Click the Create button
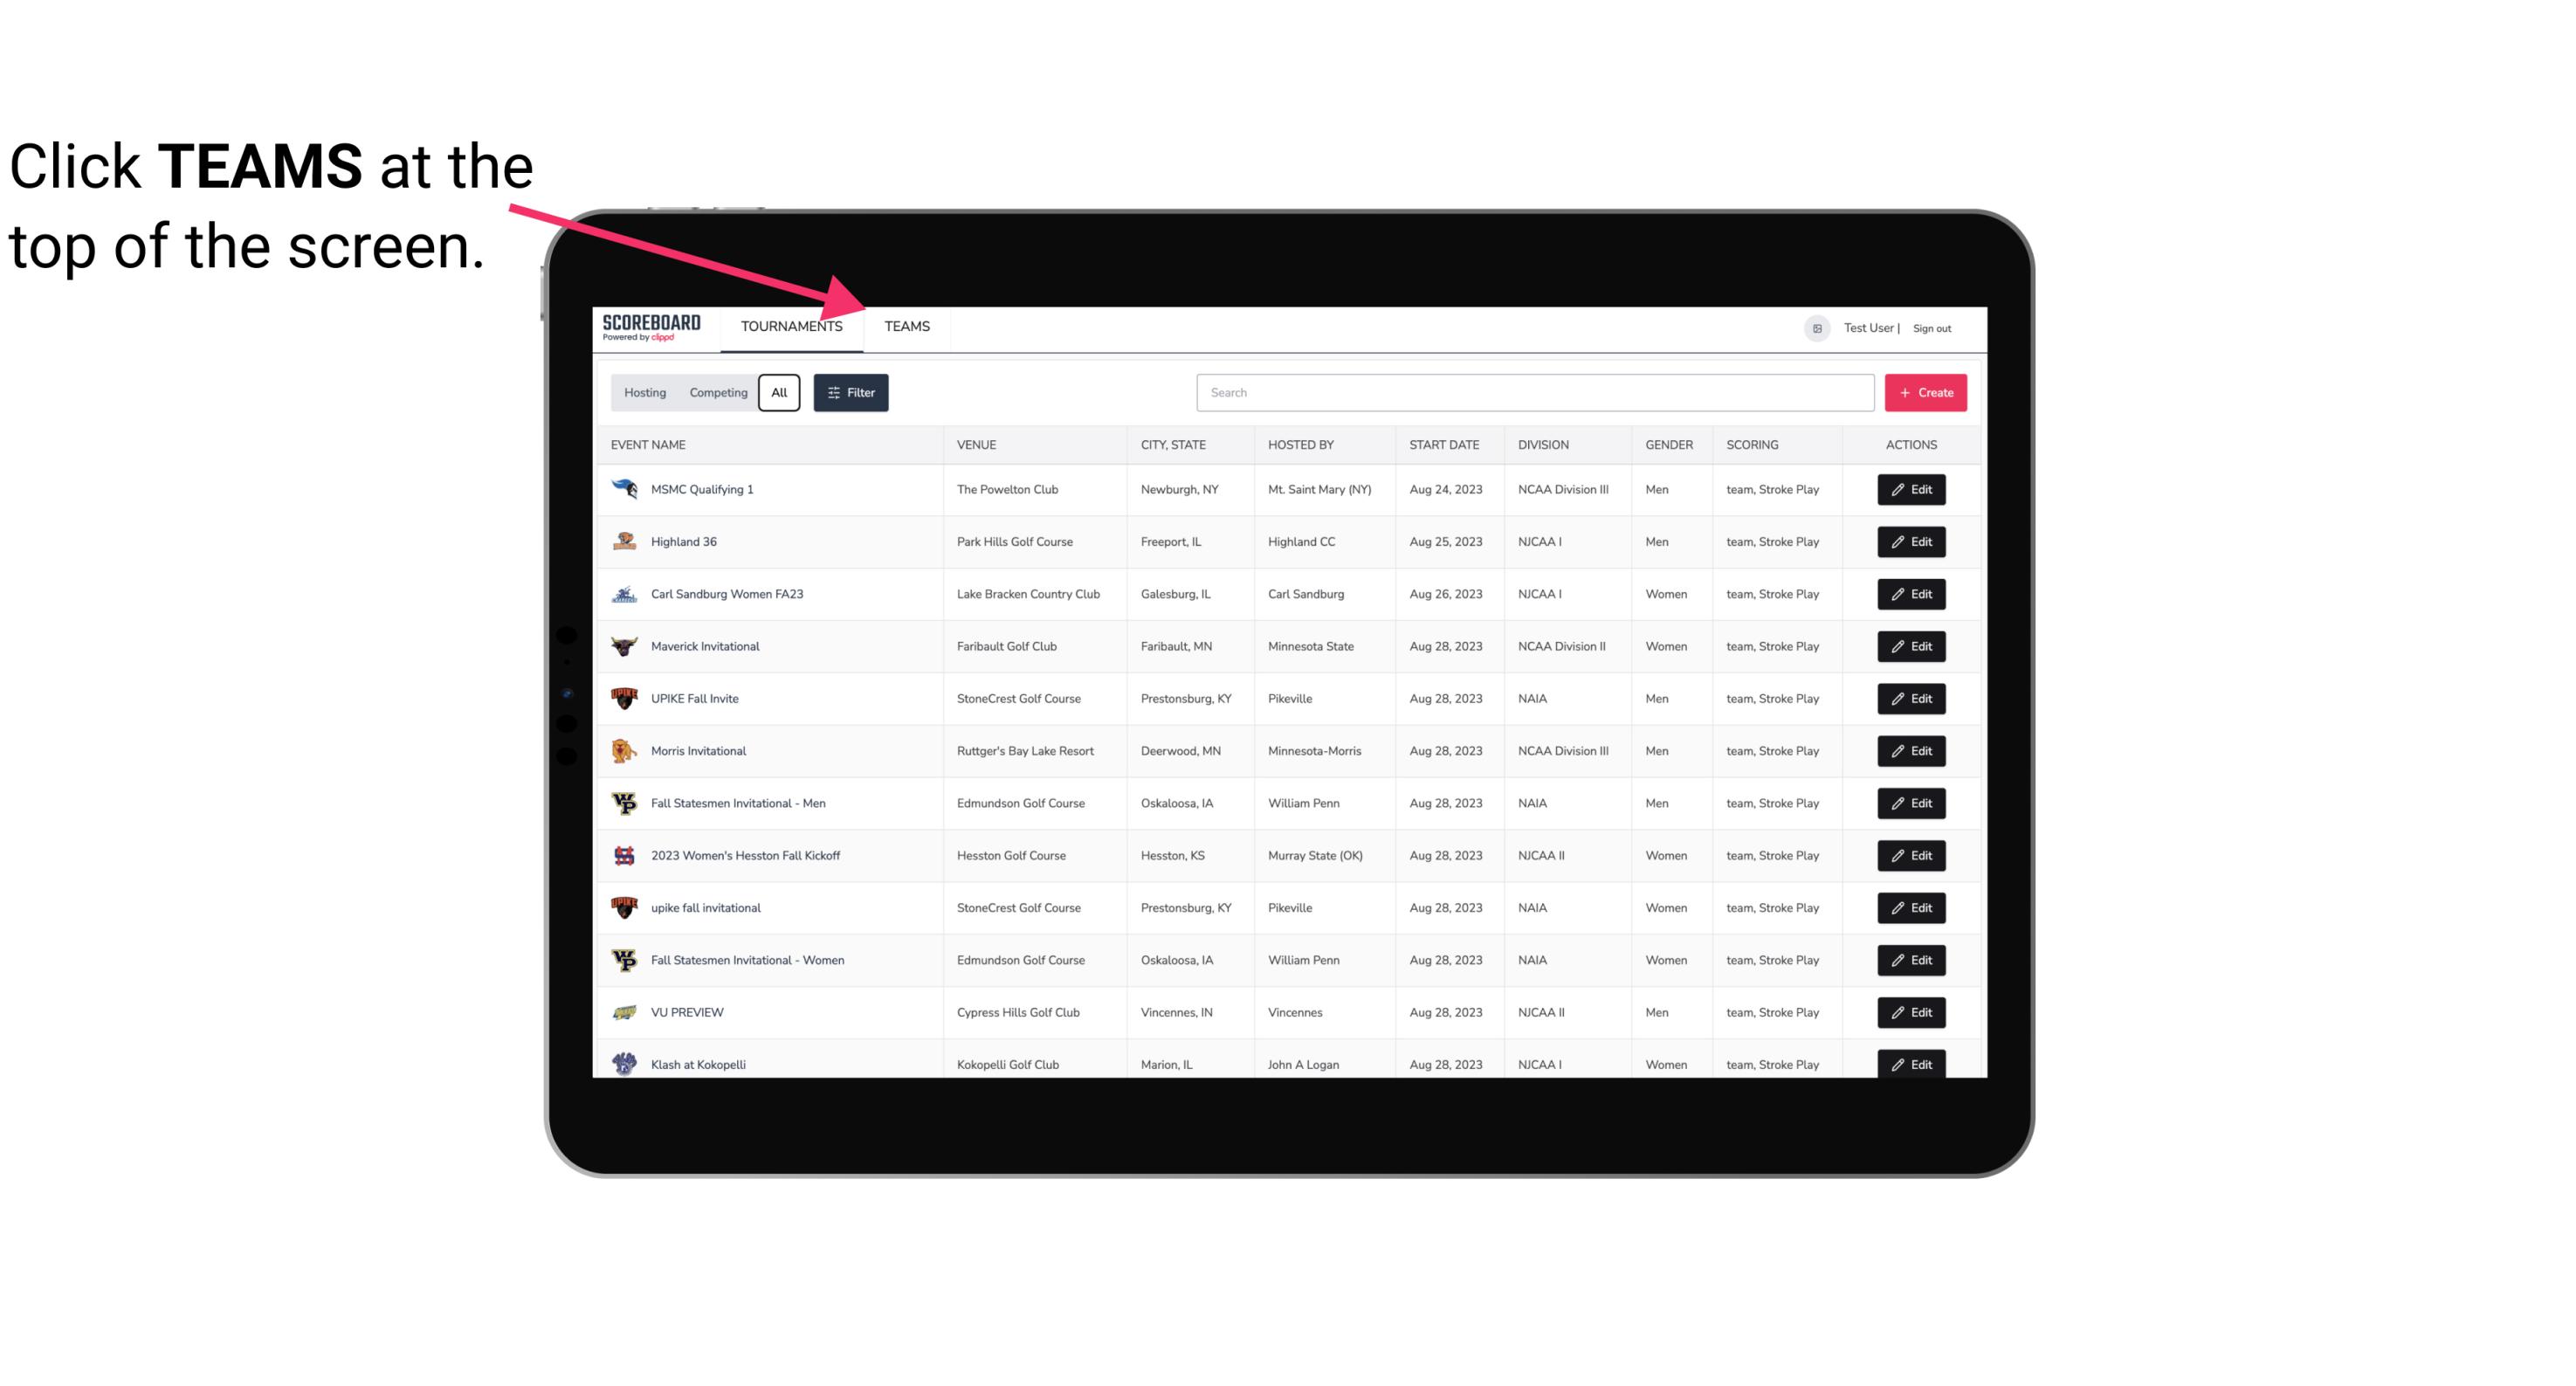Viewport: 2576px width, 1386px height. [x=1926, y=391]
